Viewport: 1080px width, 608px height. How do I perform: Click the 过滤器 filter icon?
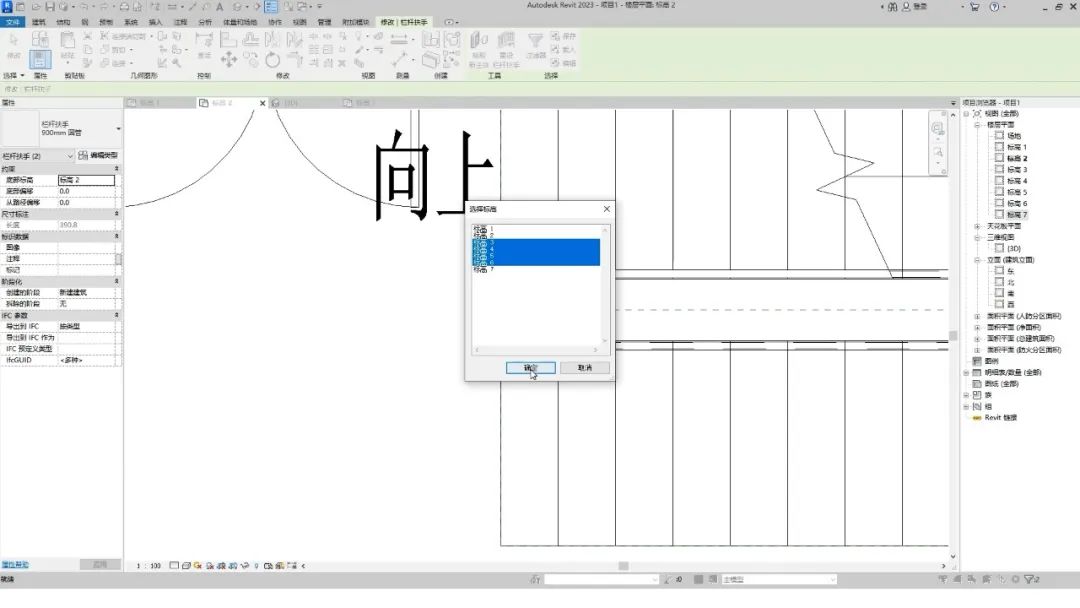[x=535, y=41]
